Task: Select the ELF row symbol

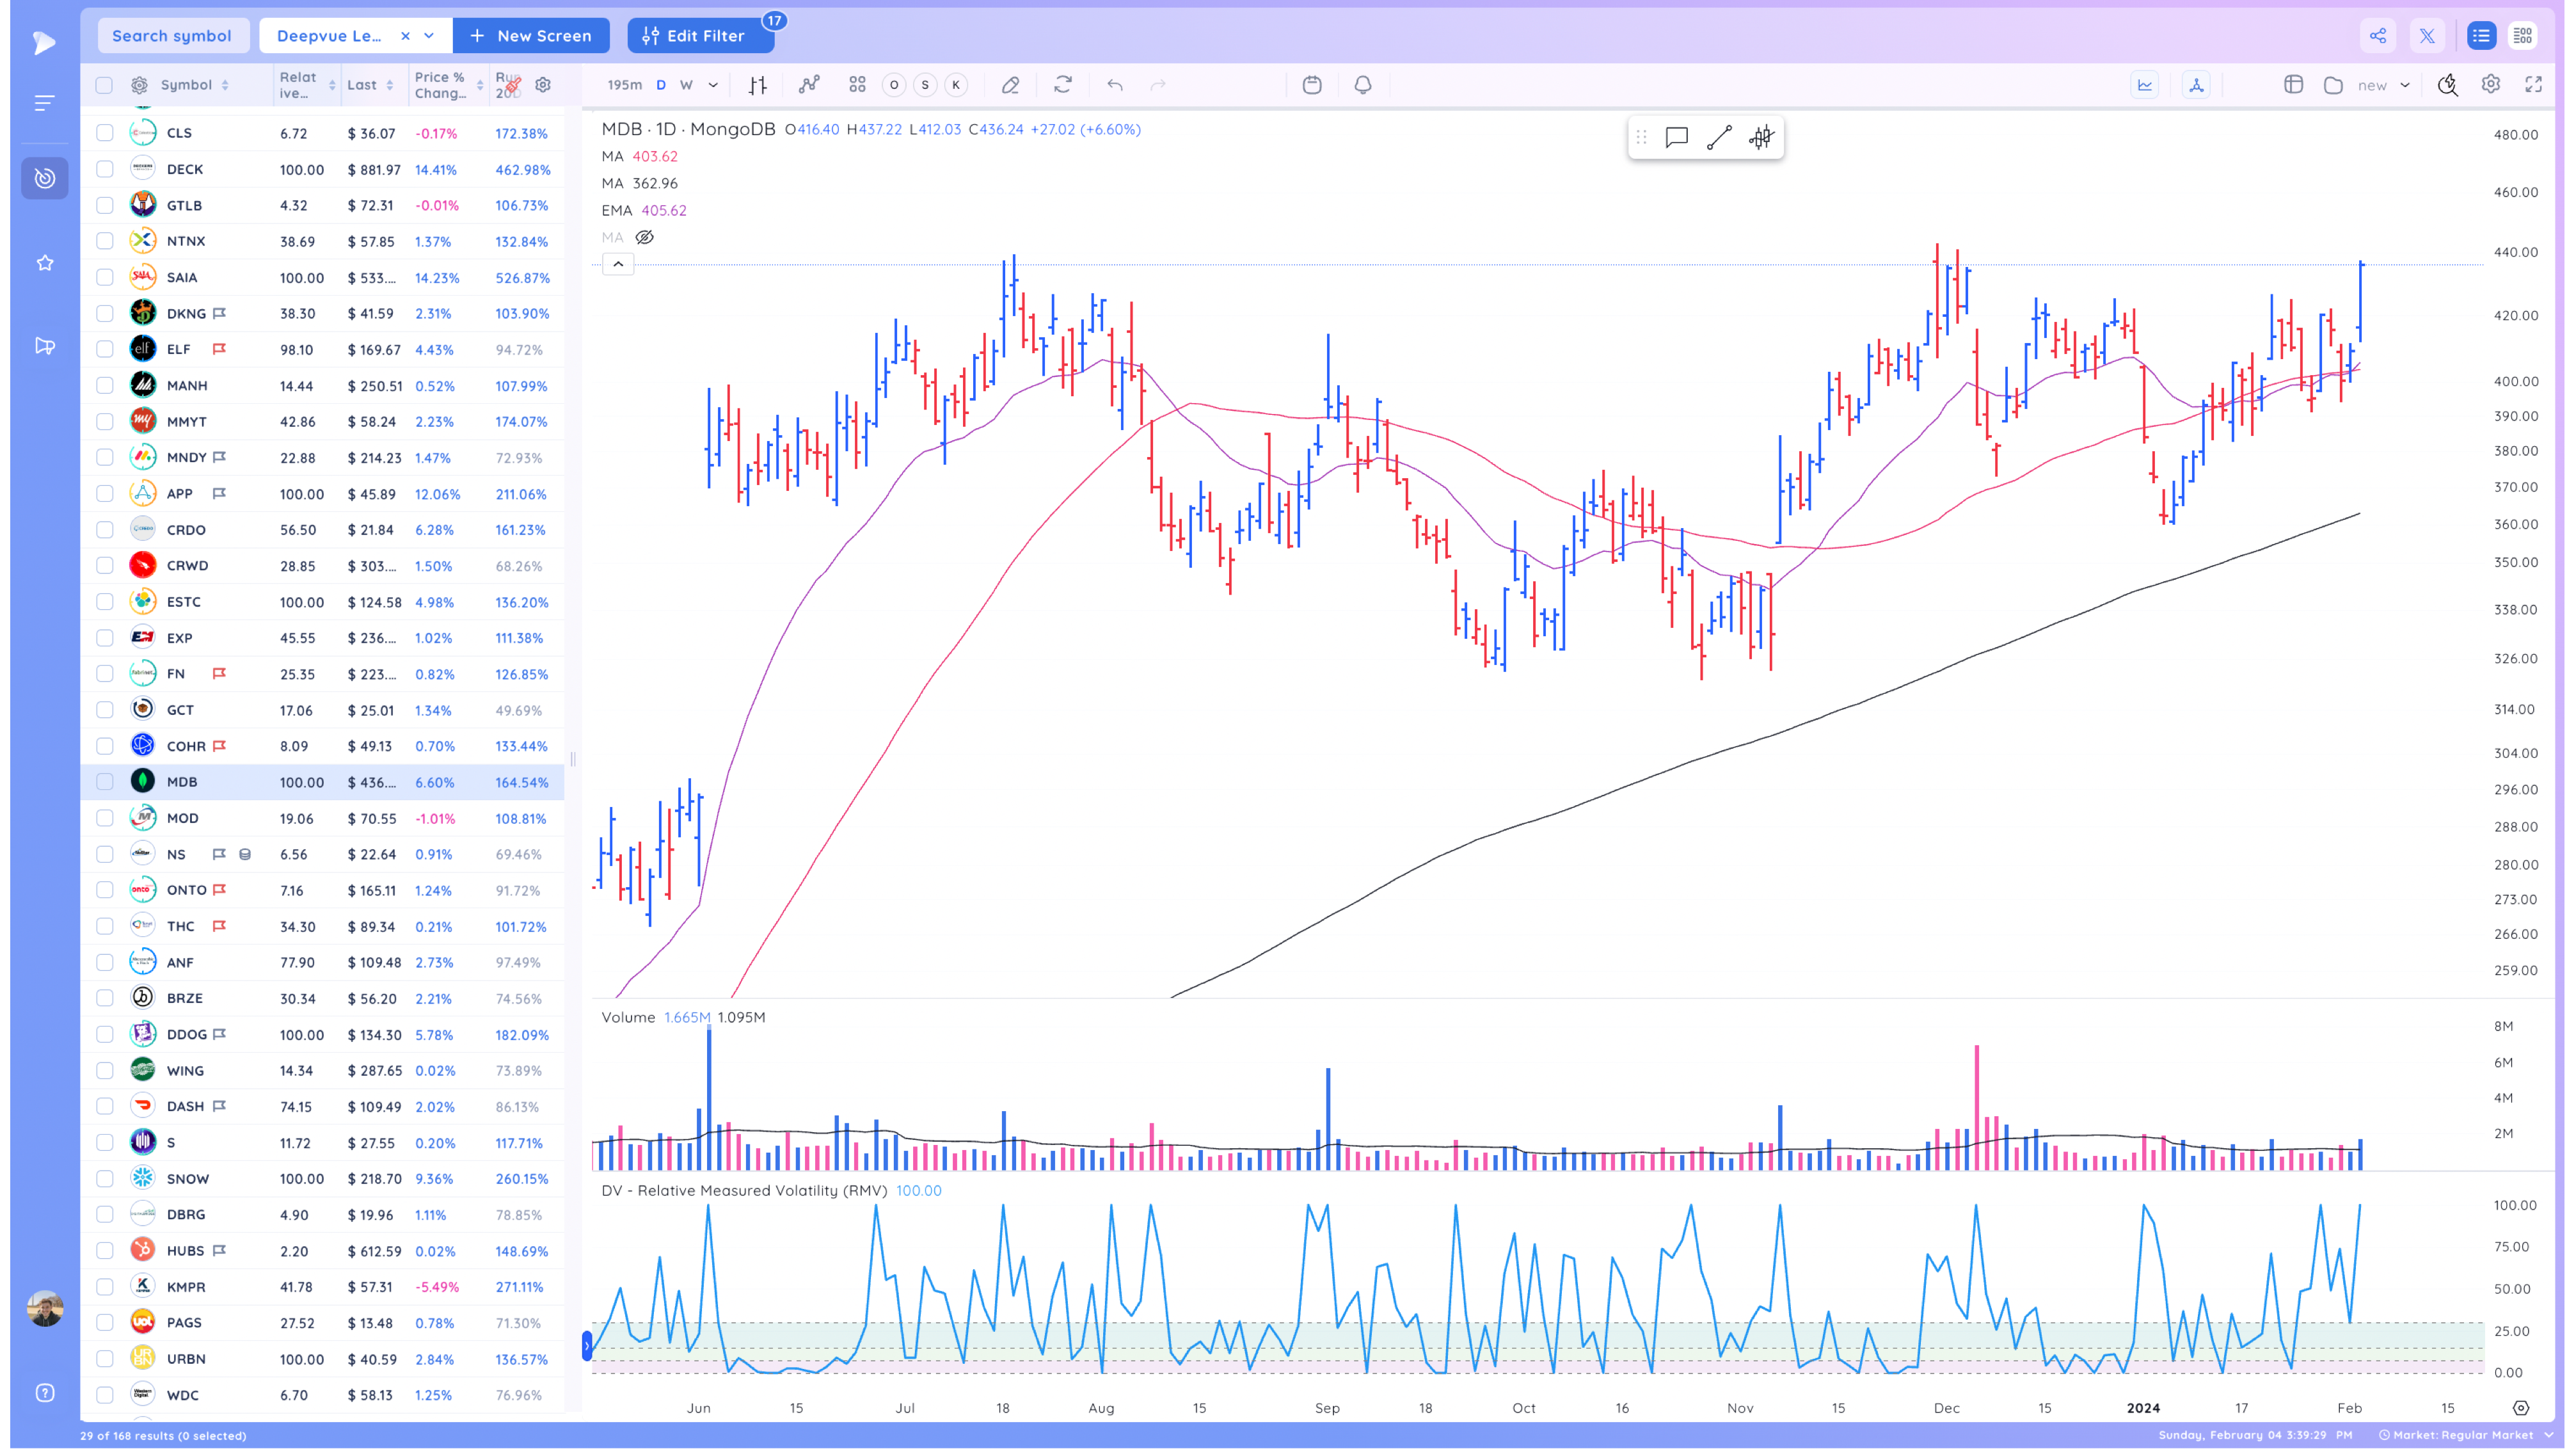Action: 178,349
